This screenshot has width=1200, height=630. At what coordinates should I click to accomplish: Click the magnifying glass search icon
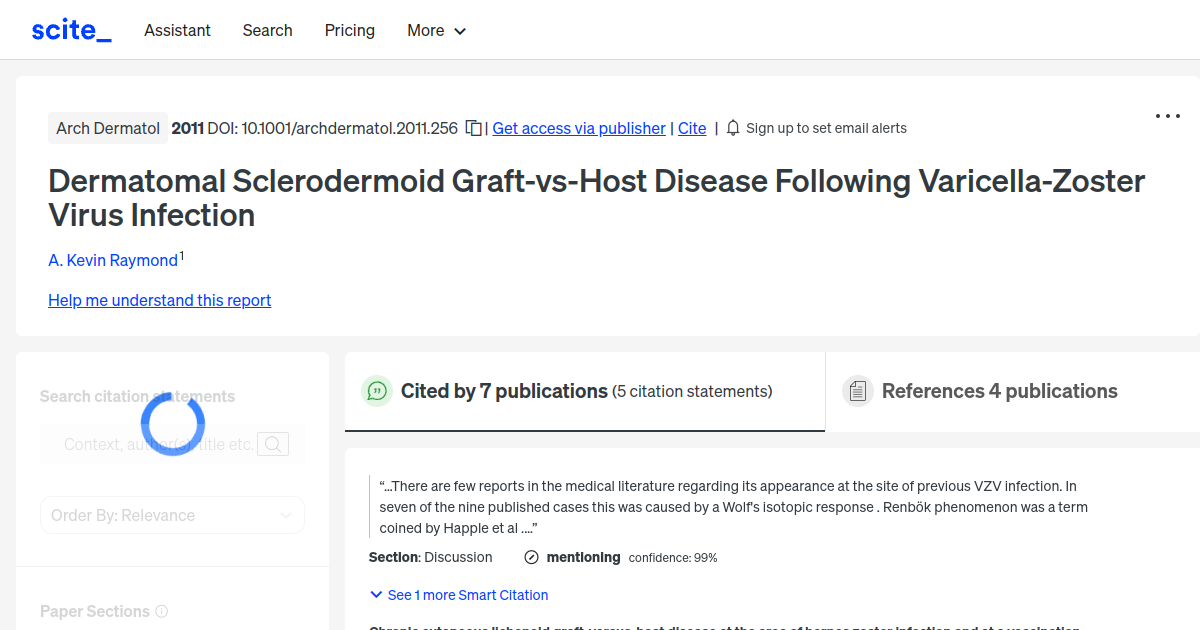click(272, 443)
